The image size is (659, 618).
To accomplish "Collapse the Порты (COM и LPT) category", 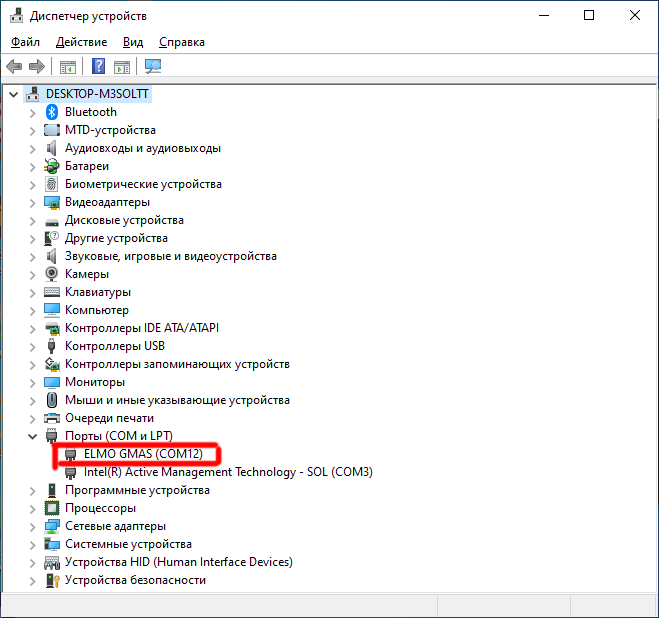I will [33, 436].
